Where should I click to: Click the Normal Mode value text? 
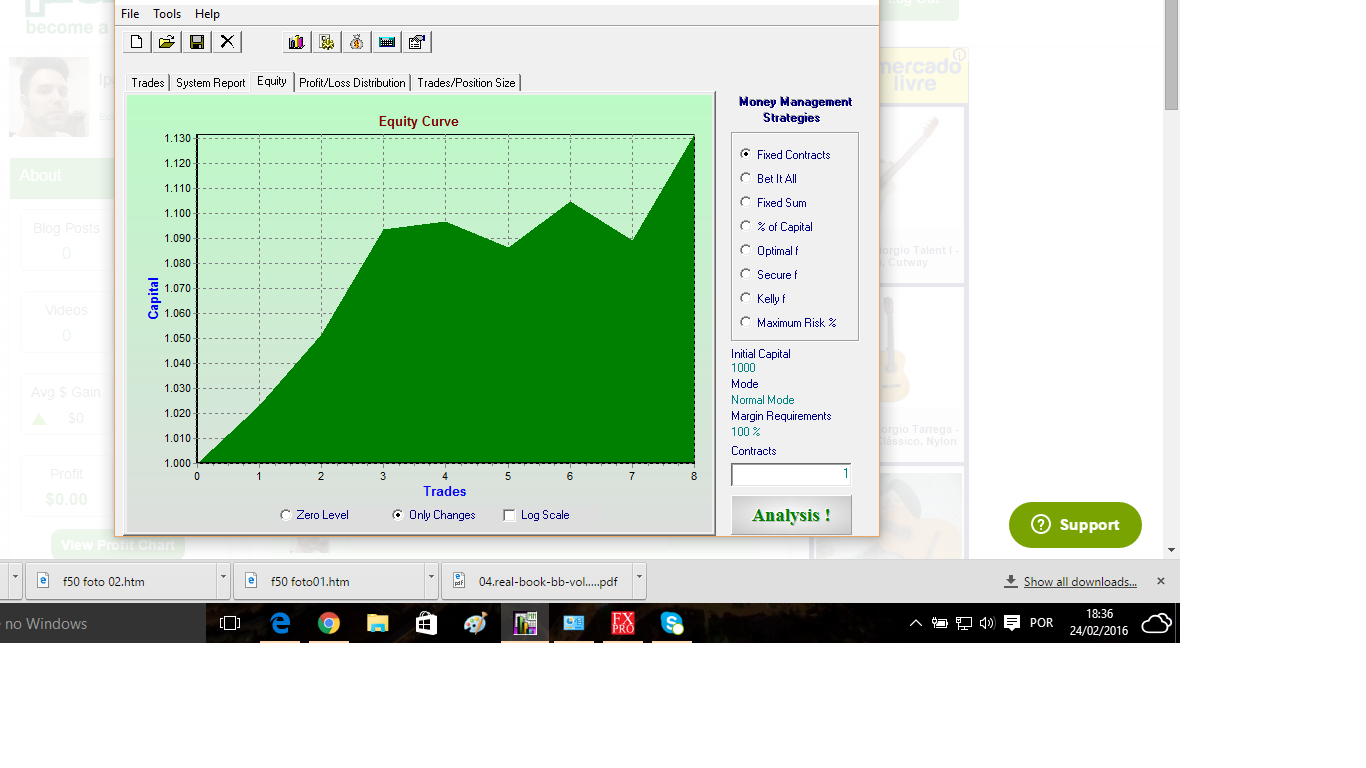pos(763,400)
